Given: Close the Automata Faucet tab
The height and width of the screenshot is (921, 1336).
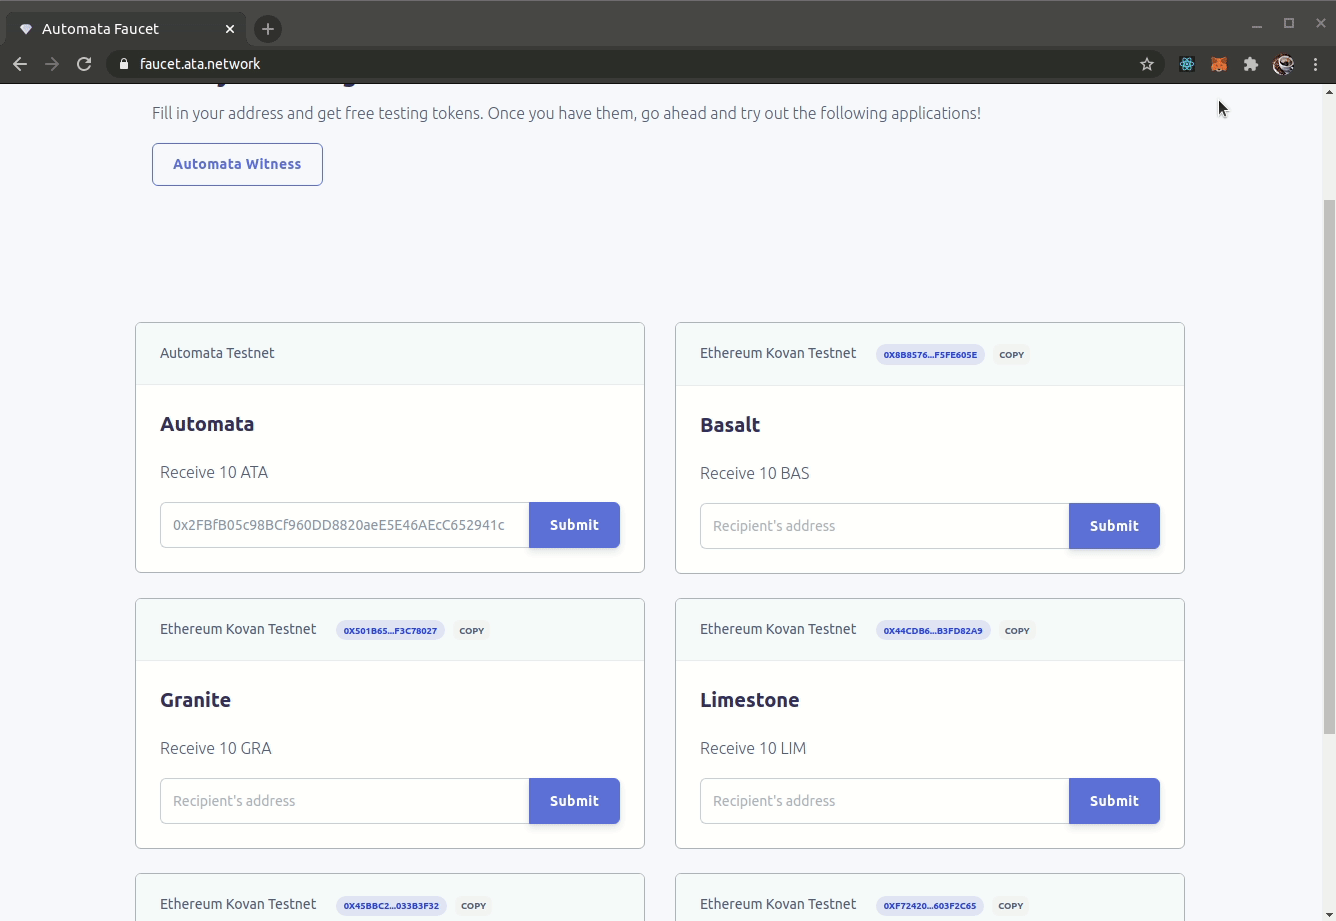Looking at the screenshot, I should click(230, 29).
